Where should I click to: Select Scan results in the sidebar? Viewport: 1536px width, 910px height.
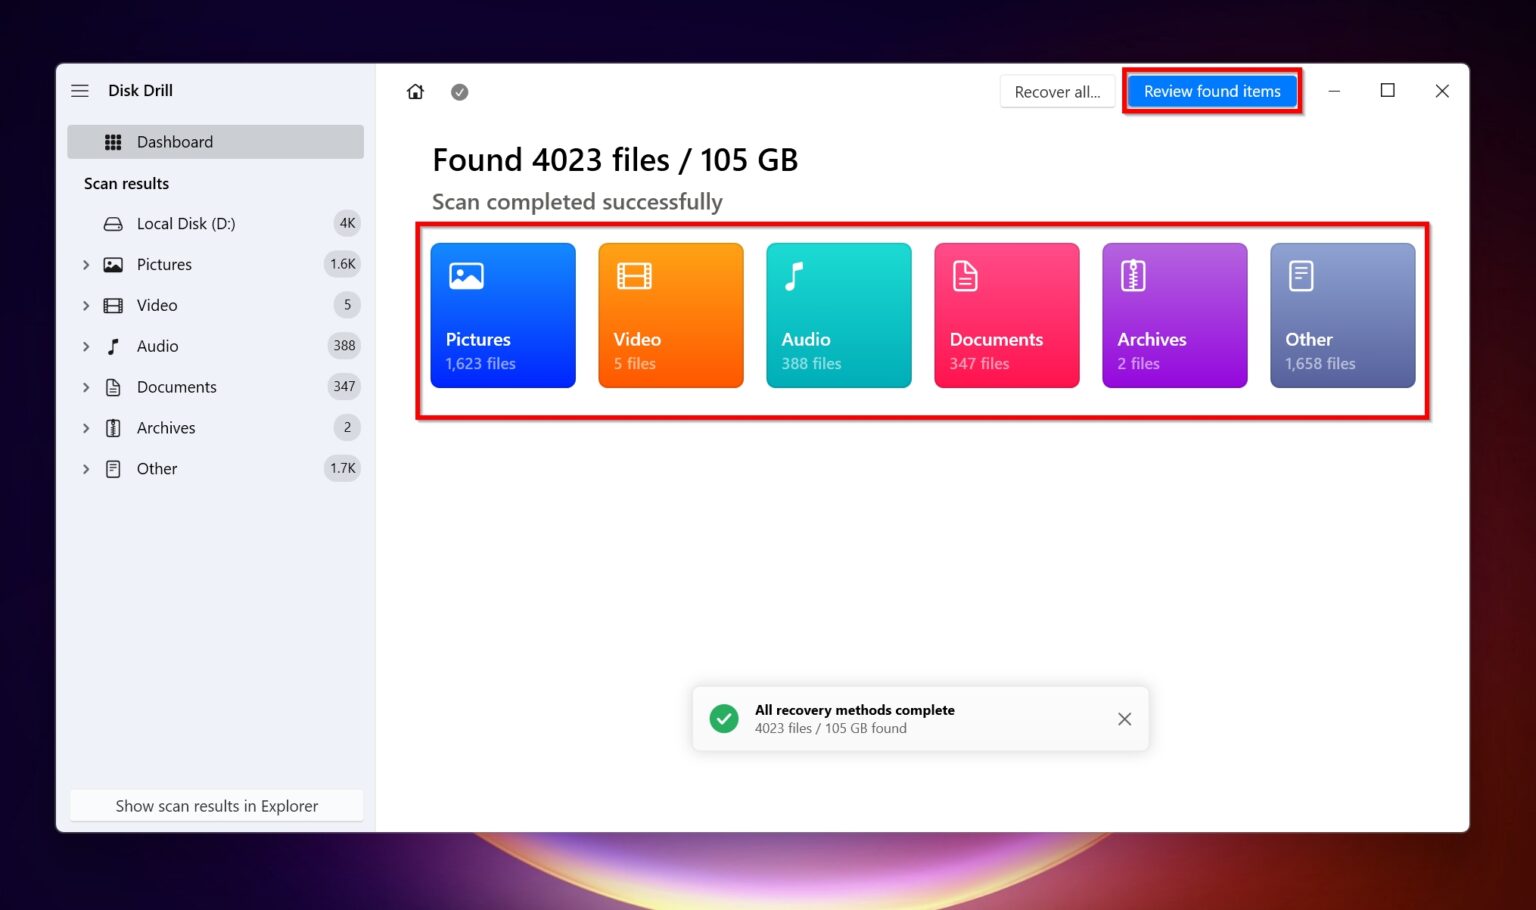pyautogui.click(x=126, y=183)
